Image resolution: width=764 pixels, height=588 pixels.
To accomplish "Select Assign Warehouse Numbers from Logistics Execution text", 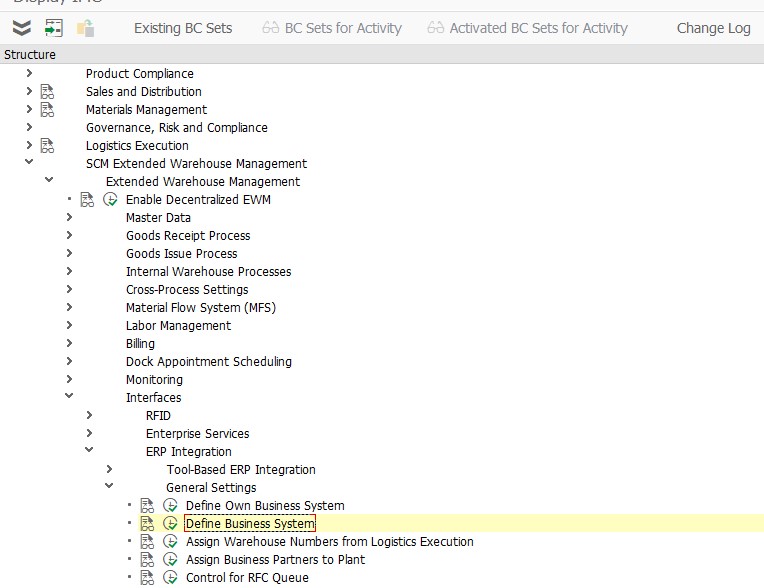I will 329,542.
